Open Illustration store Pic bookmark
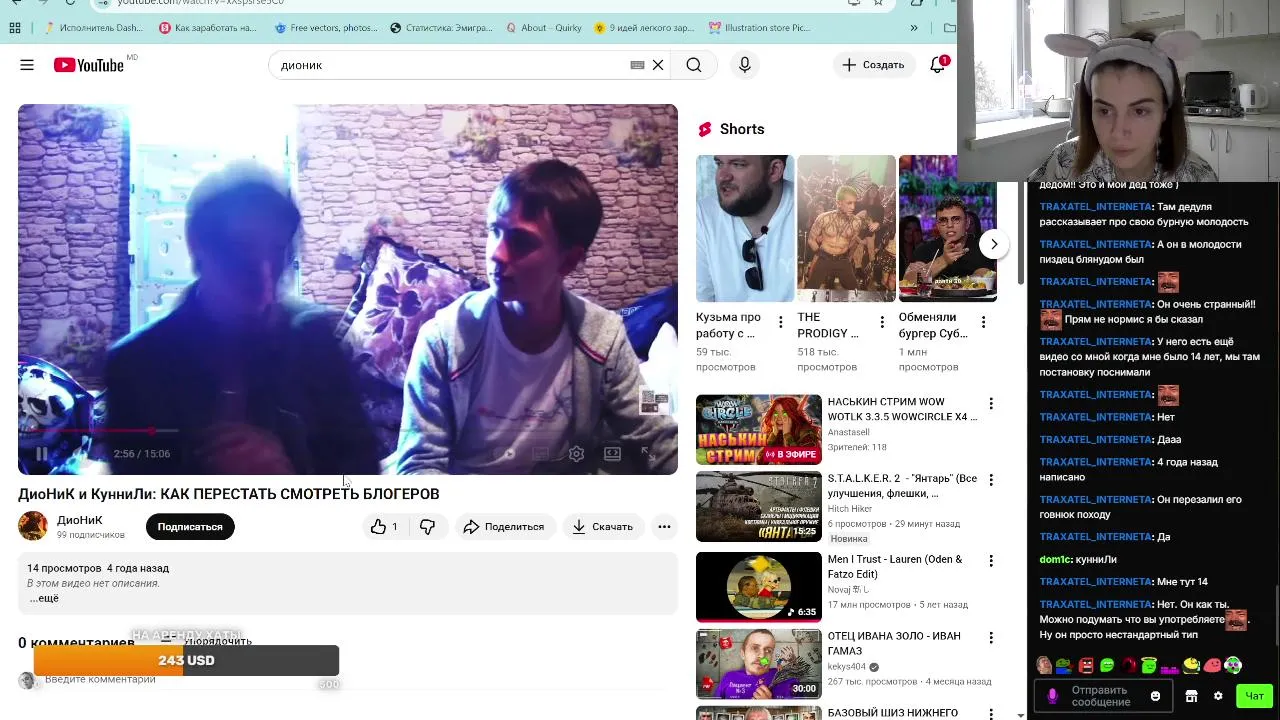Image resolution: width=1280 pixels, height=720 pixels. (760, 28)
